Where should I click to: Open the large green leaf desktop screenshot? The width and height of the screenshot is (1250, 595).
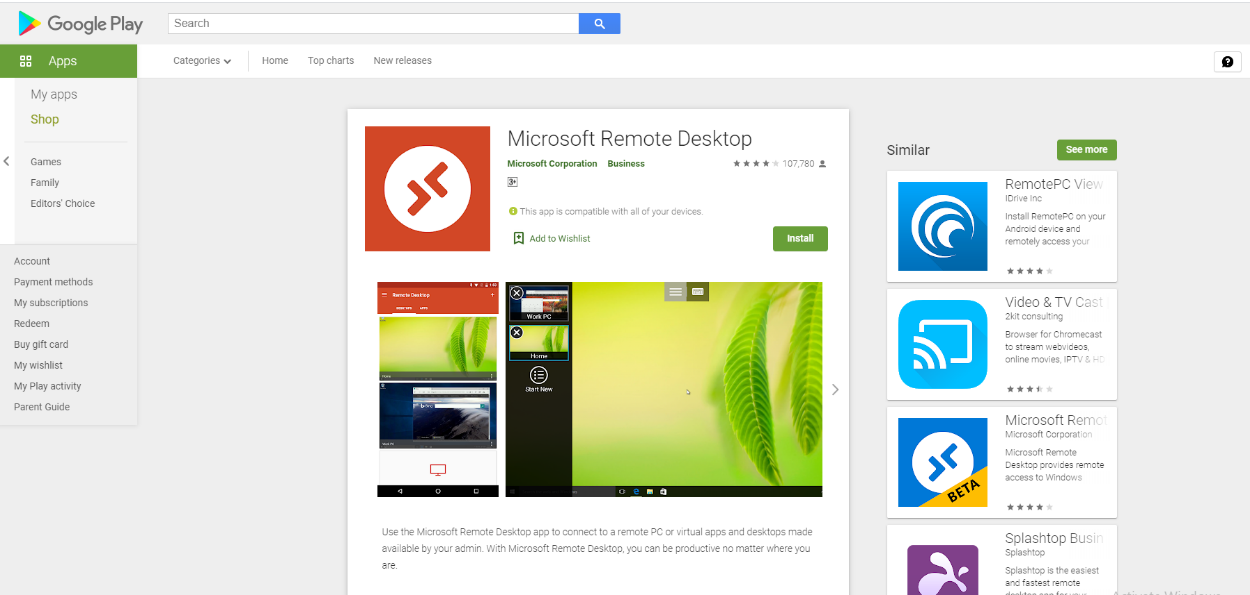point(664,390)
